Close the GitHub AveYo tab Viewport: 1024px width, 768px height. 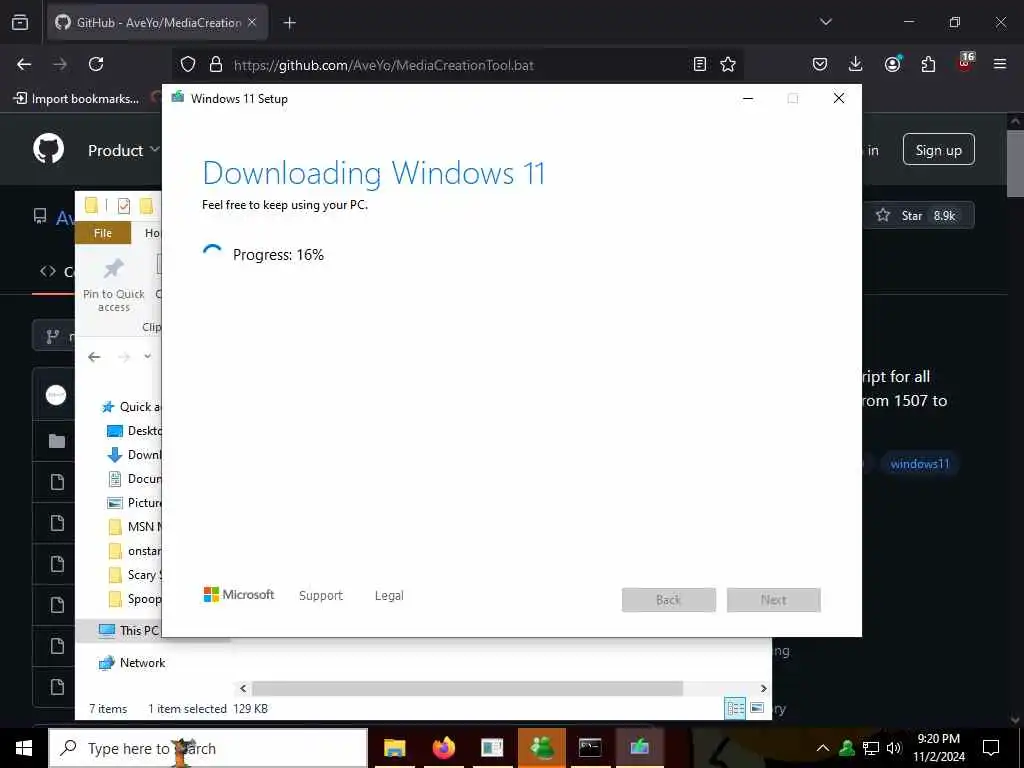coord(252,22)
